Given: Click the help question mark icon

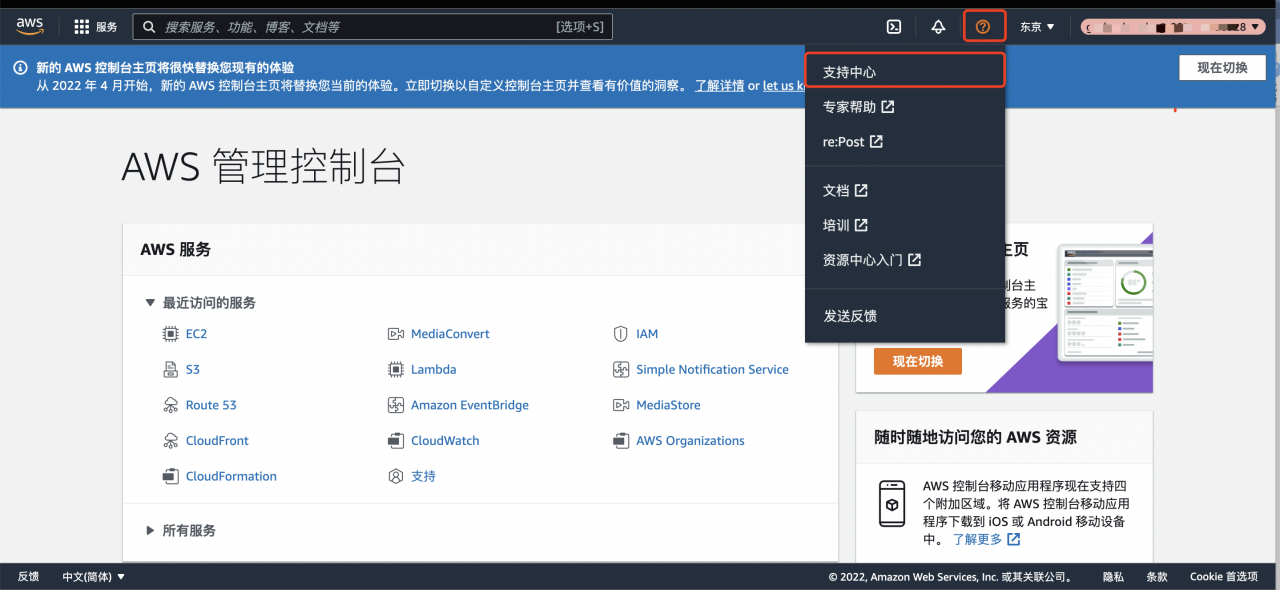Looking at the screenshot, I should (983, 27).
